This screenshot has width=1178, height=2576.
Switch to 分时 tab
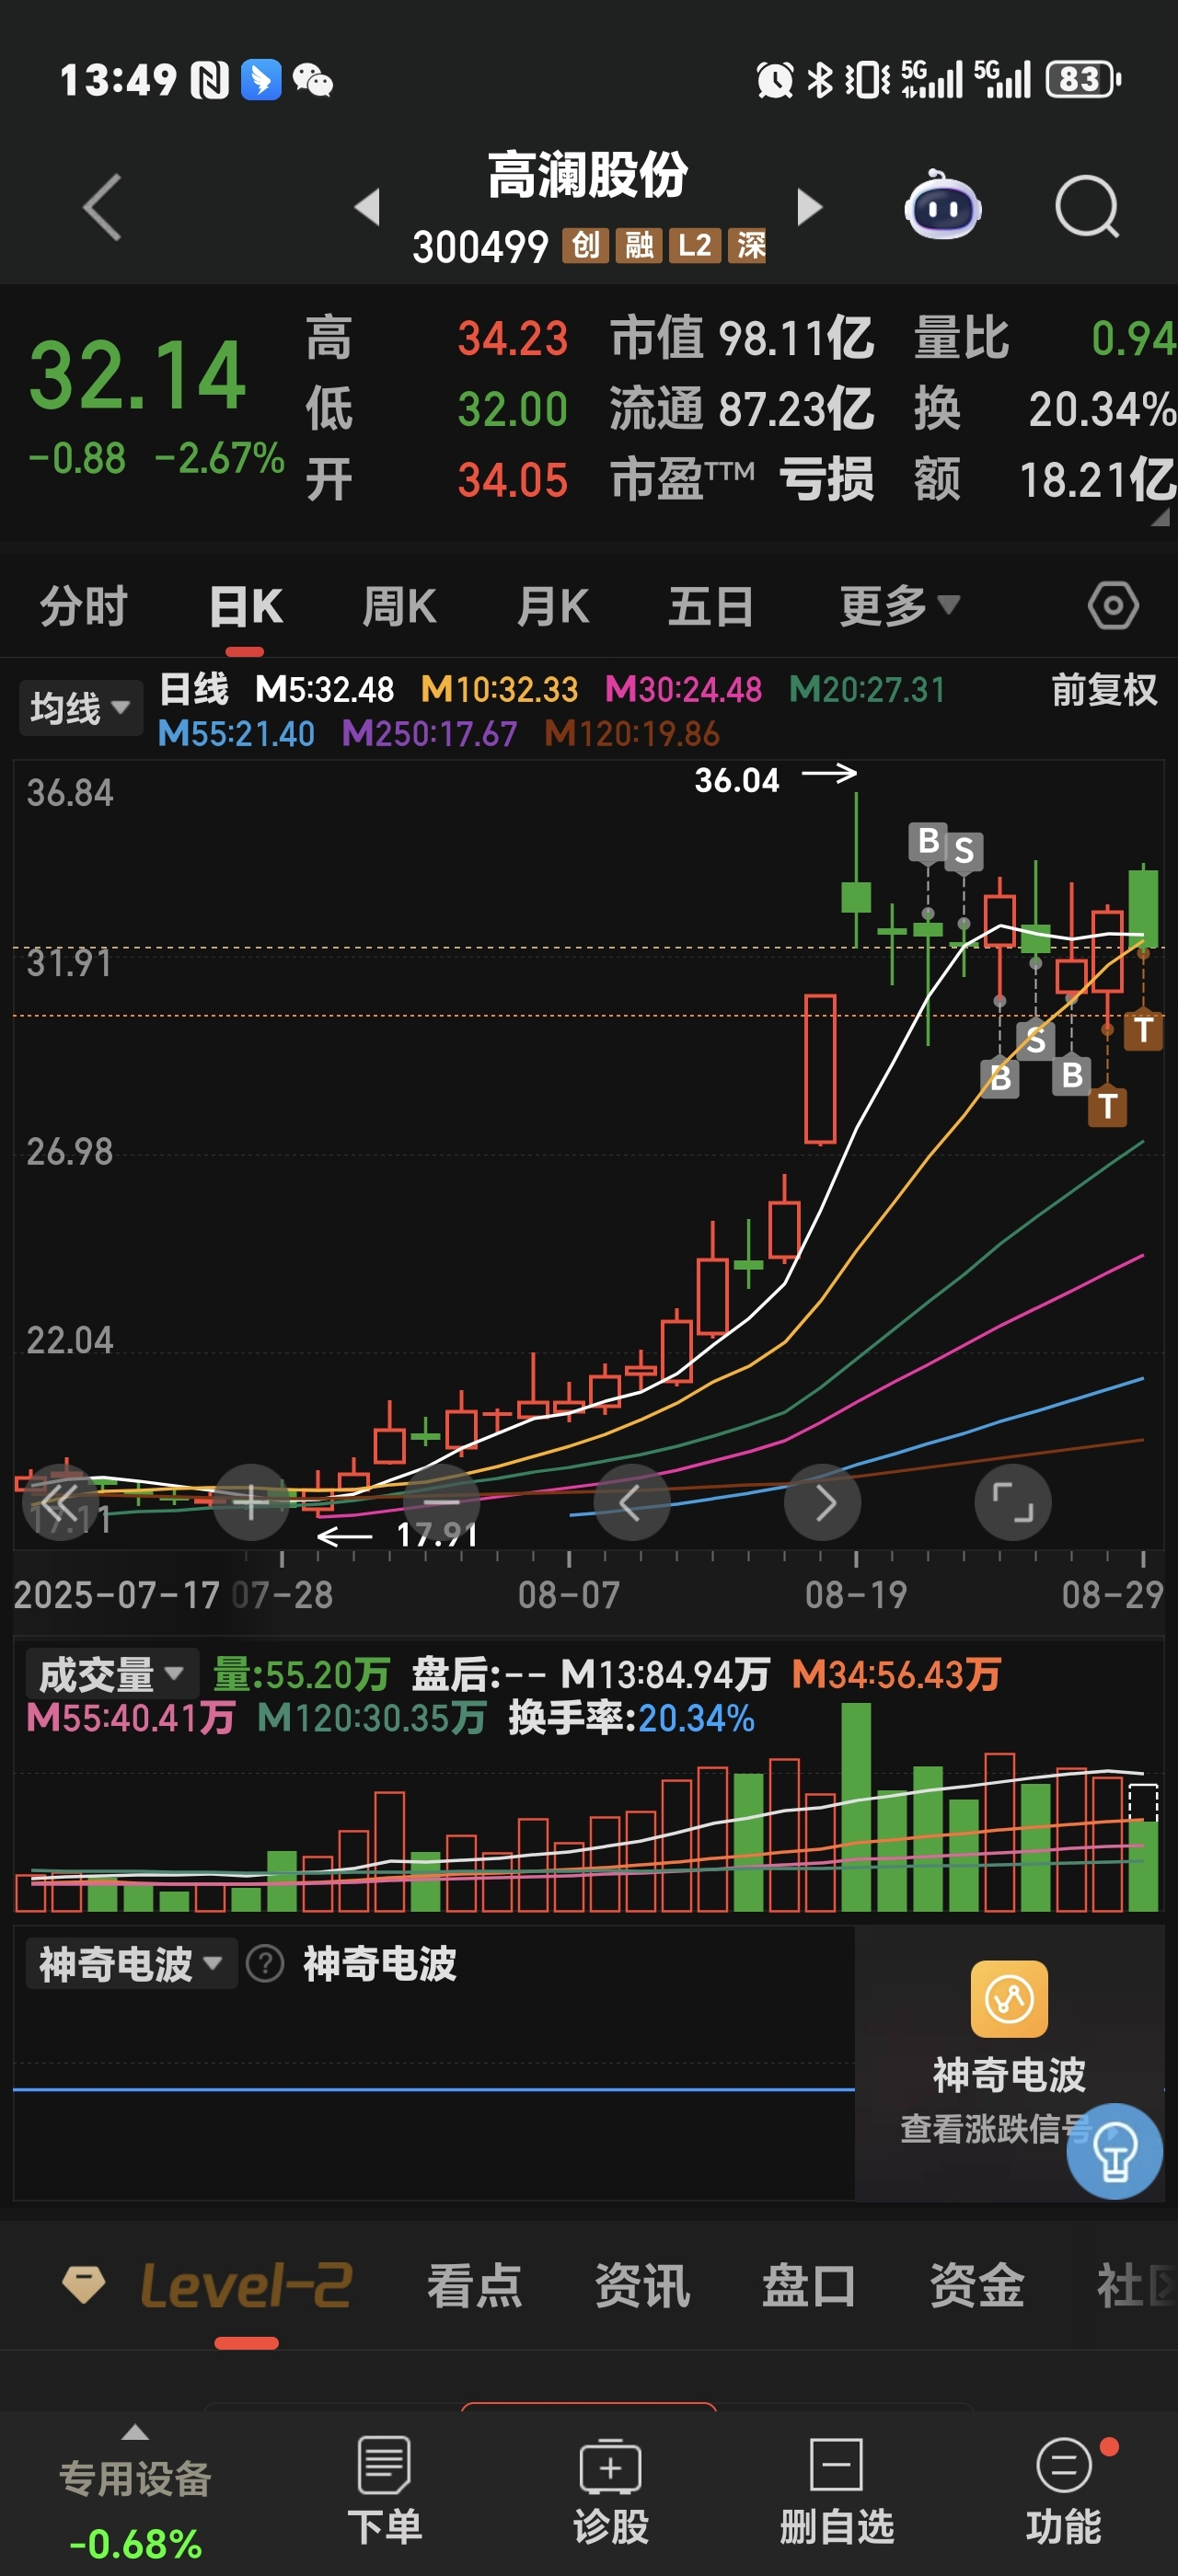click(x=83, y=606)
